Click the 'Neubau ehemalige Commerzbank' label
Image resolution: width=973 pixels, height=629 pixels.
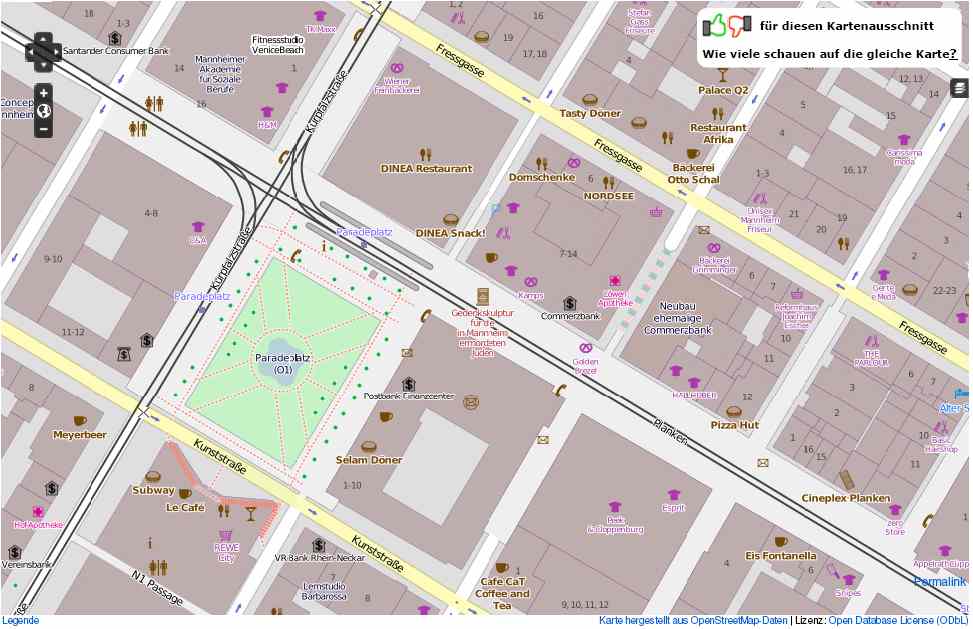coord(678,318)
